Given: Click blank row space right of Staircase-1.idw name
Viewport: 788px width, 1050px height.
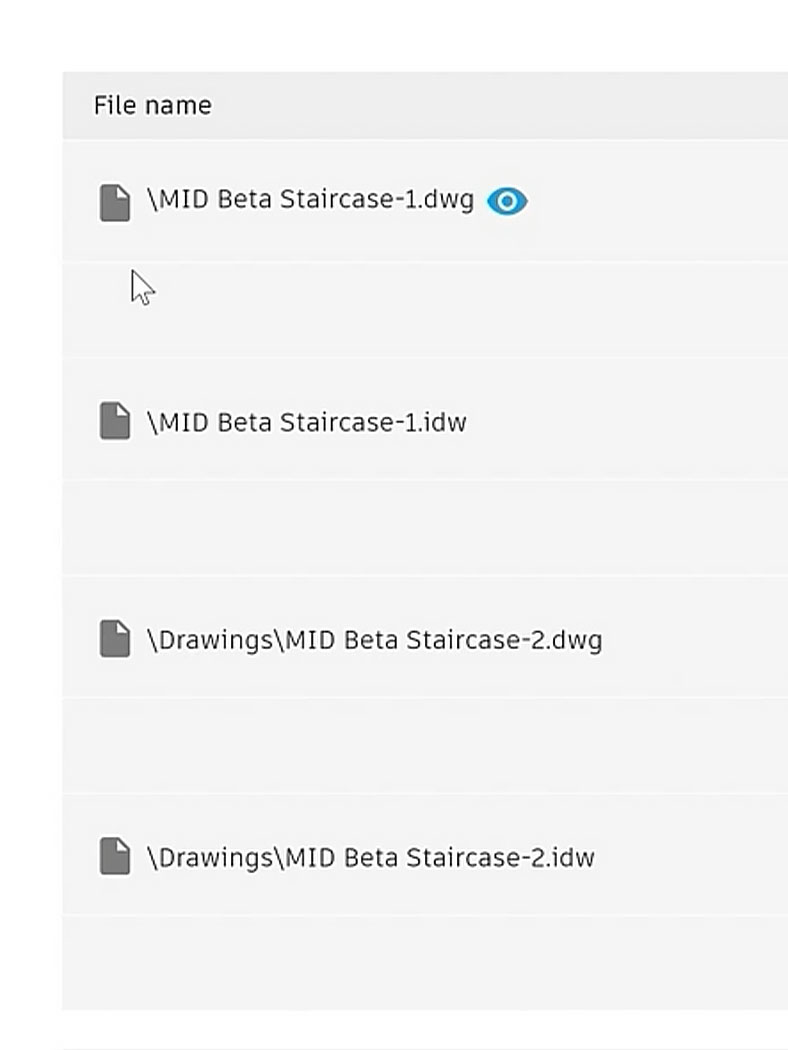Looking at the screenshot, I should 630,422.
